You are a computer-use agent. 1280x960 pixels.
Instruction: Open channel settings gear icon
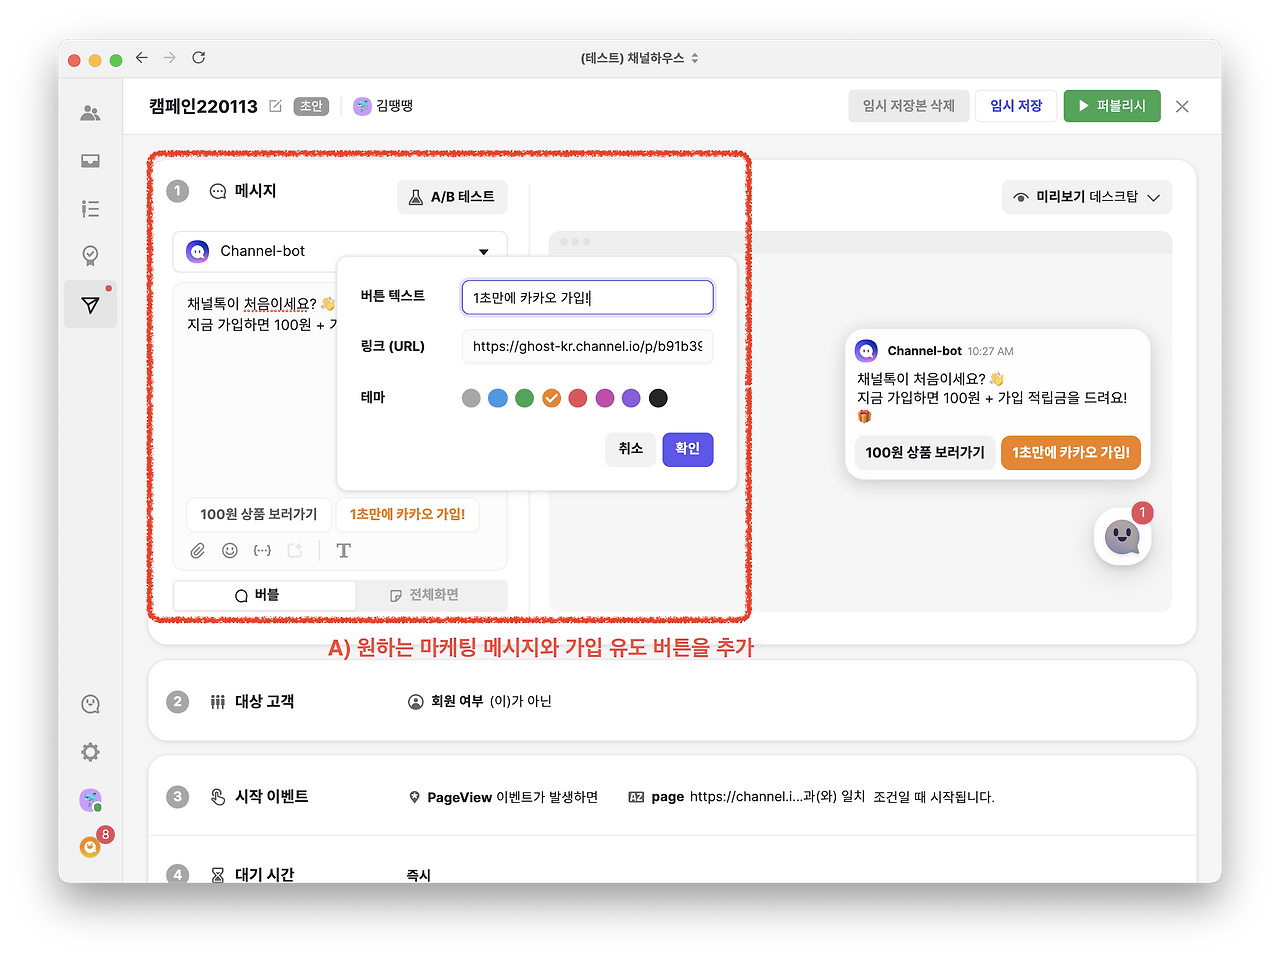(x=90, y=752)
